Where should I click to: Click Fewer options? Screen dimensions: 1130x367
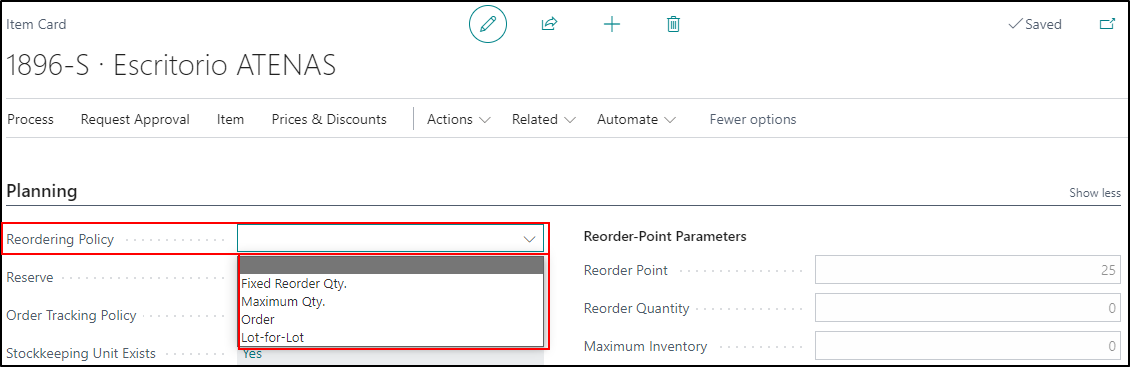[x=753, y=120]
